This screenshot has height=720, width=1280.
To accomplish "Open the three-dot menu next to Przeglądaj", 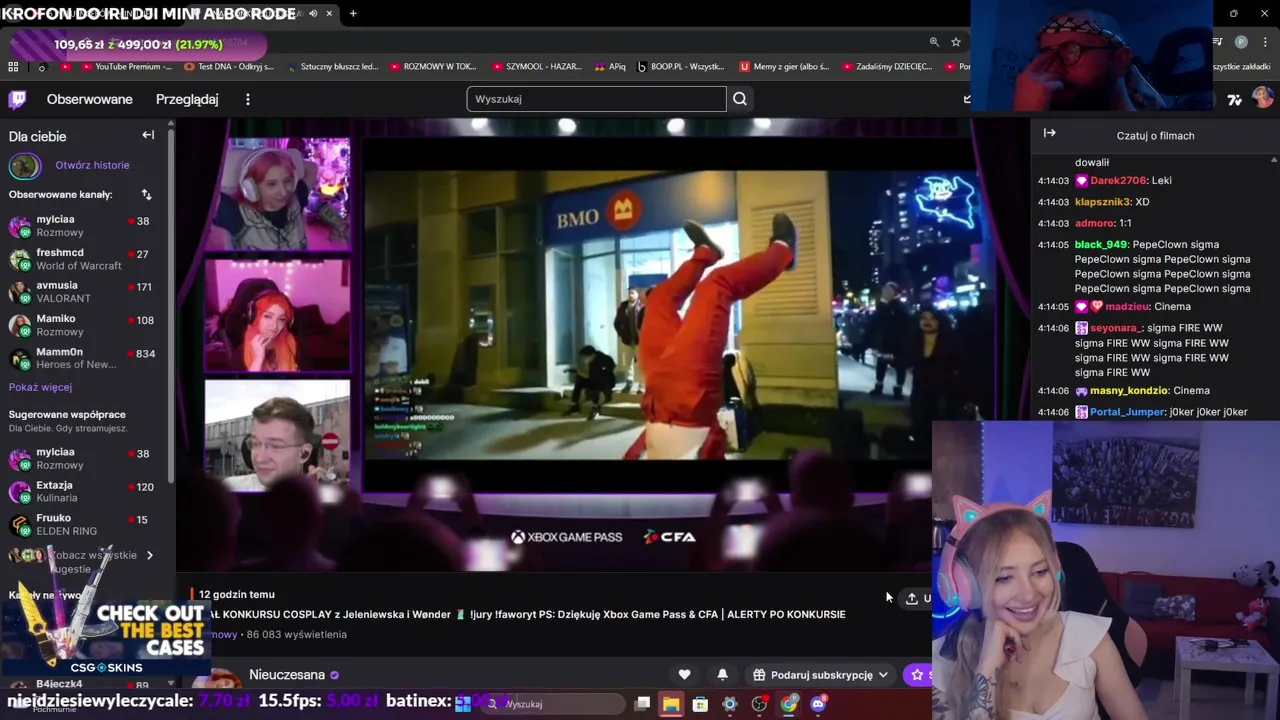I will [x=248, y=99].
